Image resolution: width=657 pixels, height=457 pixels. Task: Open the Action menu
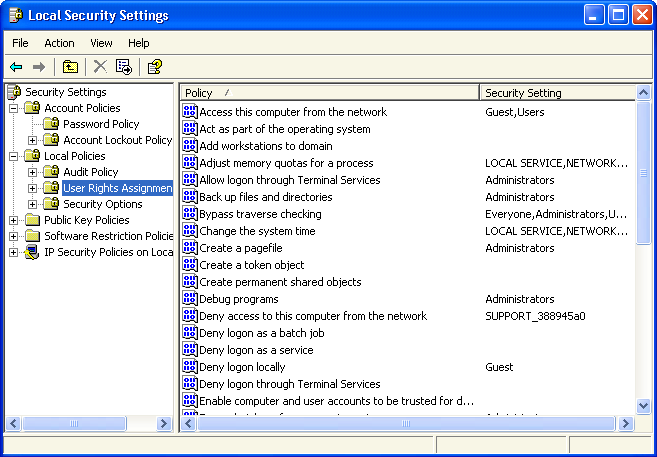[59, 43]
